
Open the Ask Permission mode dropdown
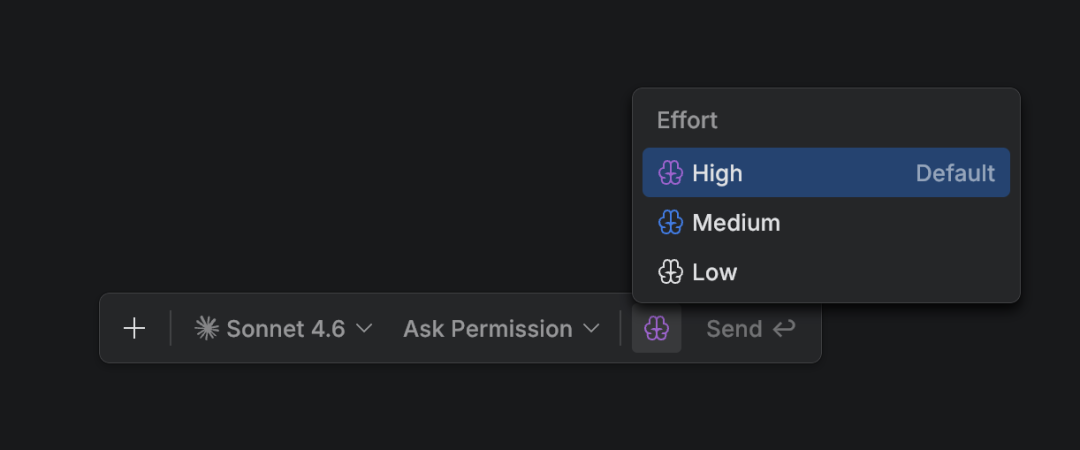pyautogui.click(x=488, y=328)
